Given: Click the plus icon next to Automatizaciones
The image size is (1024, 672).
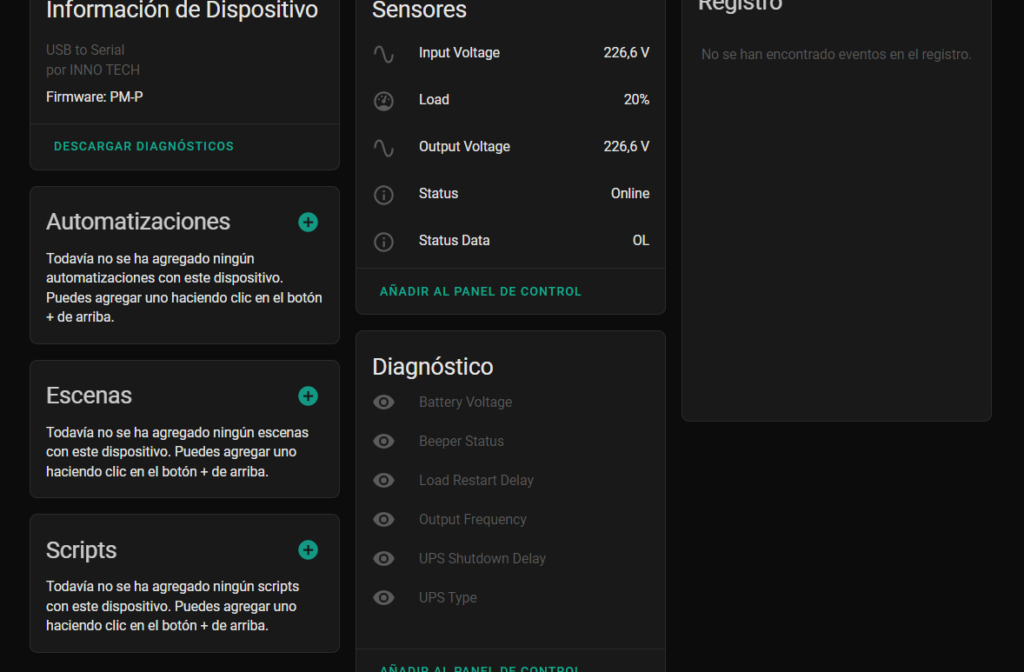Looking at the screenshot, I should (x=308, y=222).
